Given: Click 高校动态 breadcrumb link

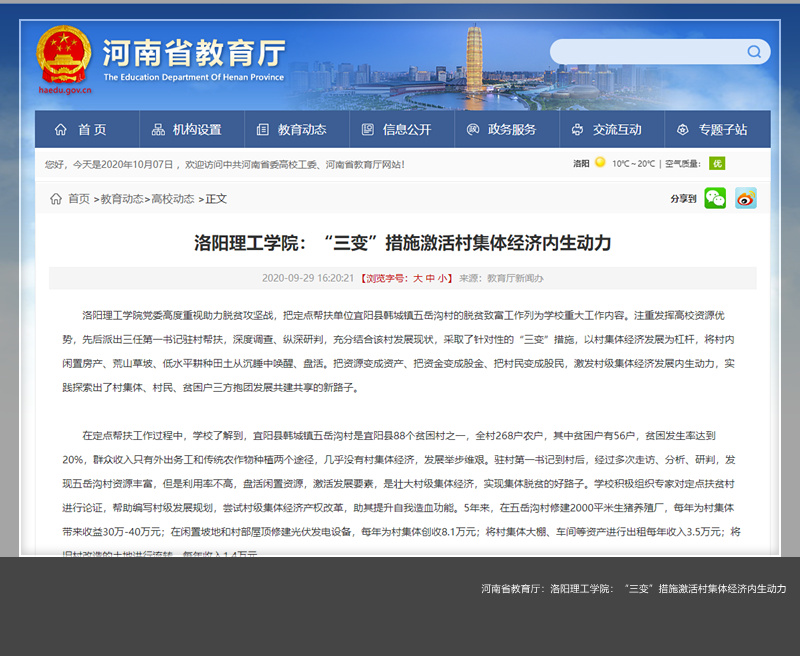Looking at the screenshot, I should pos(172,199).
